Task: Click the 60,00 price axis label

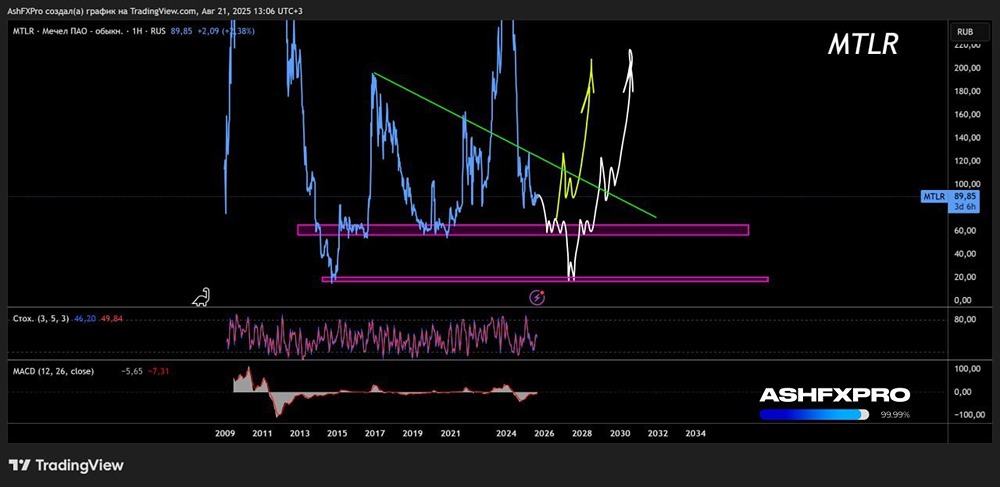Action: click(x=965, y=231)
